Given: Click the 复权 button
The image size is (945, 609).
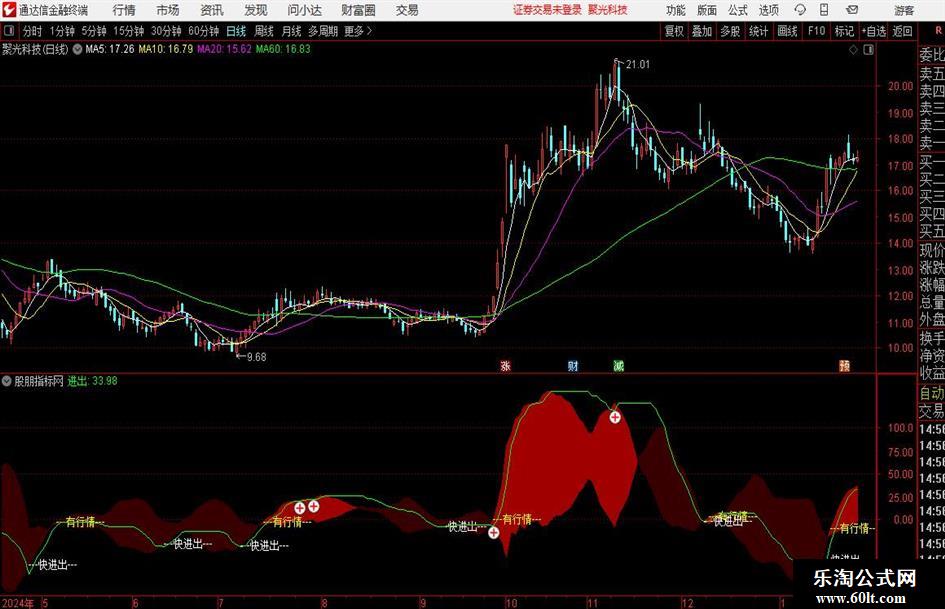Looking at the screenshot, I should coord(674,31).
